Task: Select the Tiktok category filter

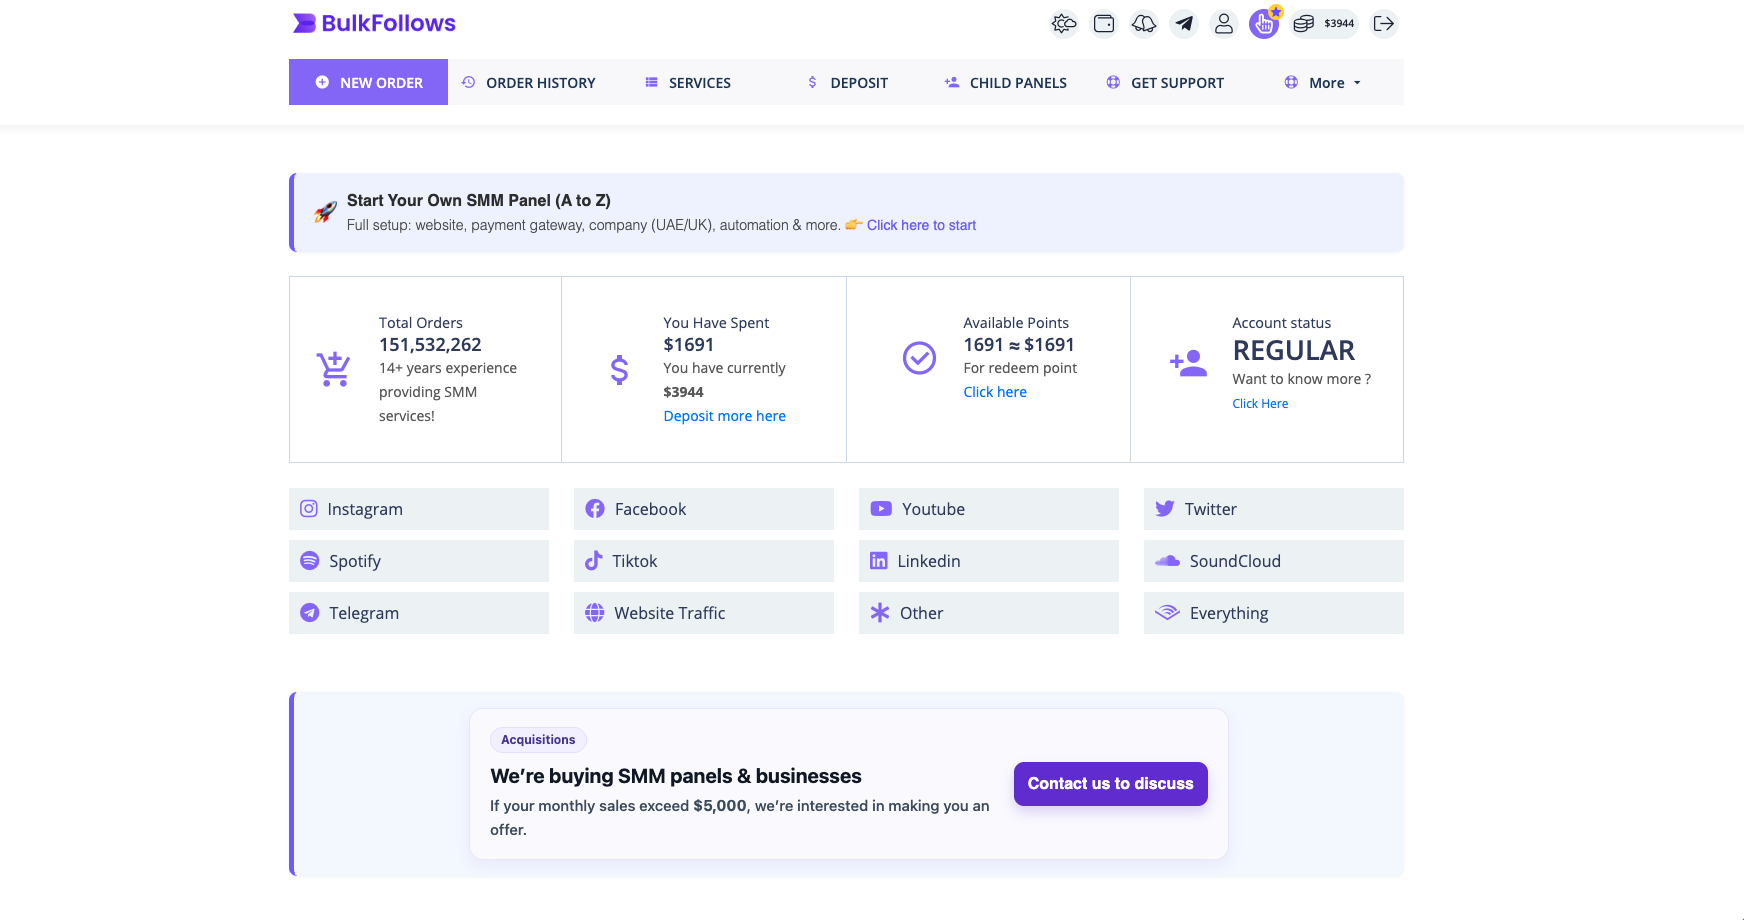Action: click(x=703, y=561)
